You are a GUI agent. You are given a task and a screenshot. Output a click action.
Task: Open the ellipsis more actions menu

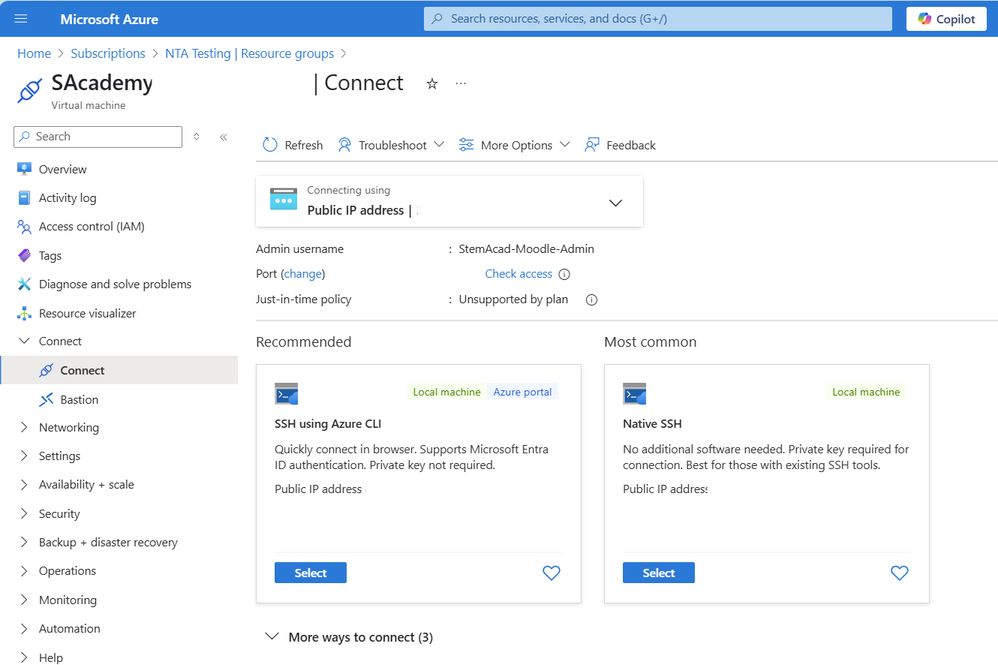[x=461, y=83]
